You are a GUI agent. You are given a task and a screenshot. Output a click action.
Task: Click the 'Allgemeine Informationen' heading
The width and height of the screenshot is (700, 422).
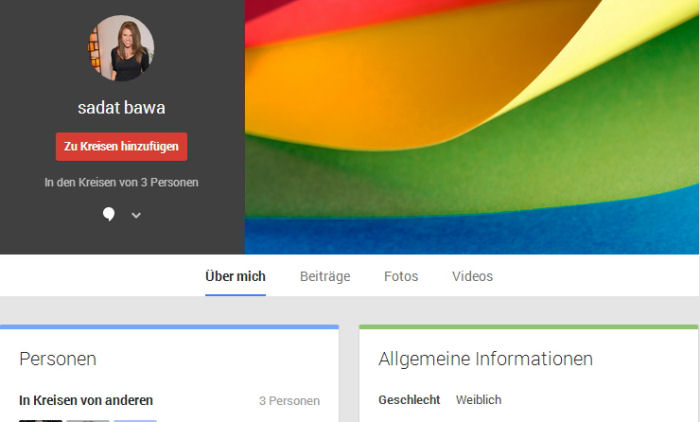(485, 359)
